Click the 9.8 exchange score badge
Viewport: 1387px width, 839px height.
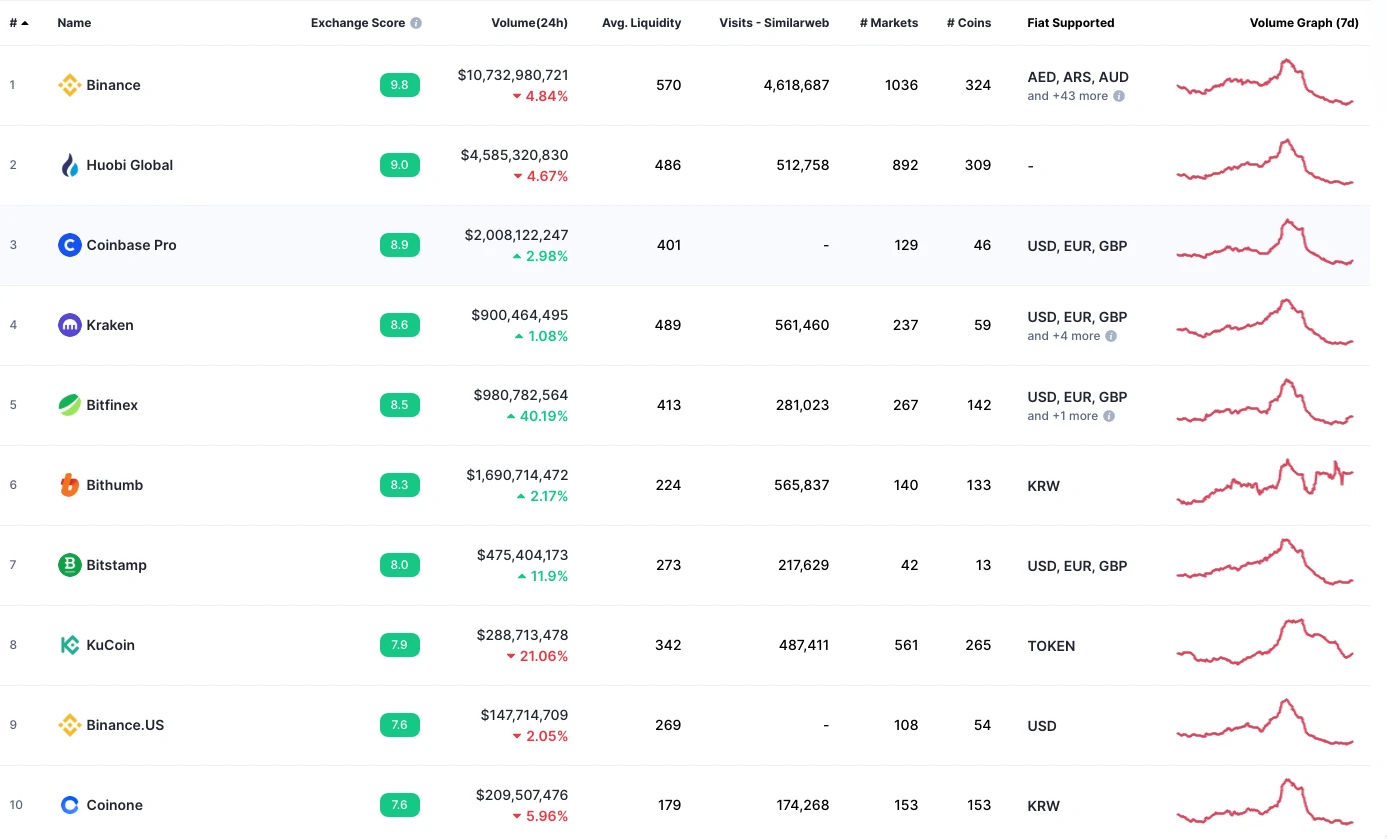[x=400, y=85]
